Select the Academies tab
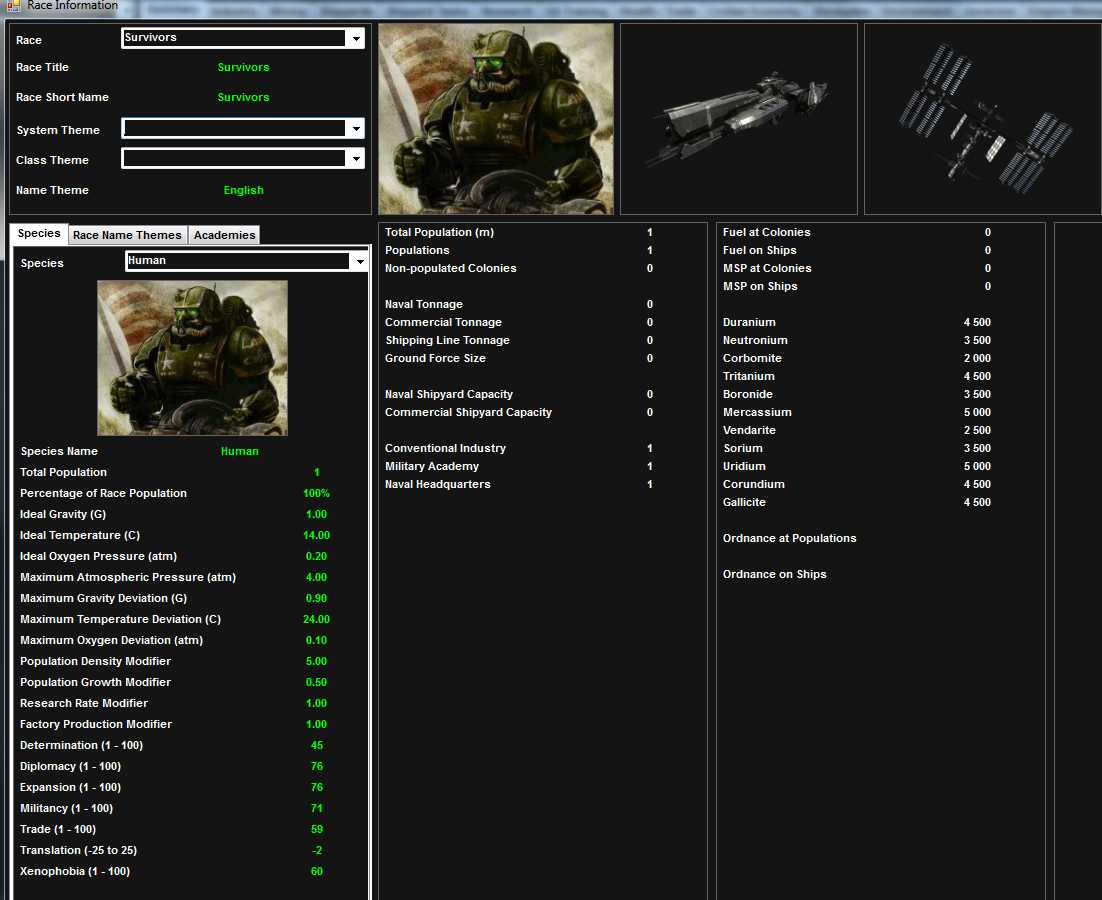 (224, 235)
